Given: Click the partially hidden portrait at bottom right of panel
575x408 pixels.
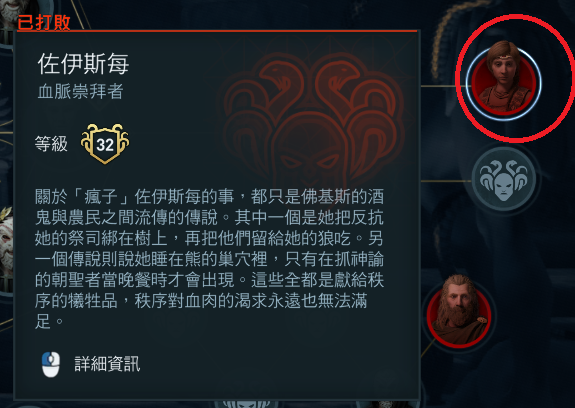Looking at the screenshot, I should (389, 404).
